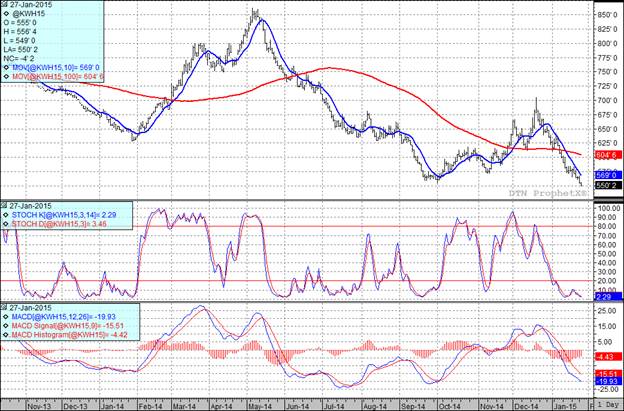Click the diamond marker next to @KWH15
The height and width of the screenshot is (411, 624).
coord(8,14)
